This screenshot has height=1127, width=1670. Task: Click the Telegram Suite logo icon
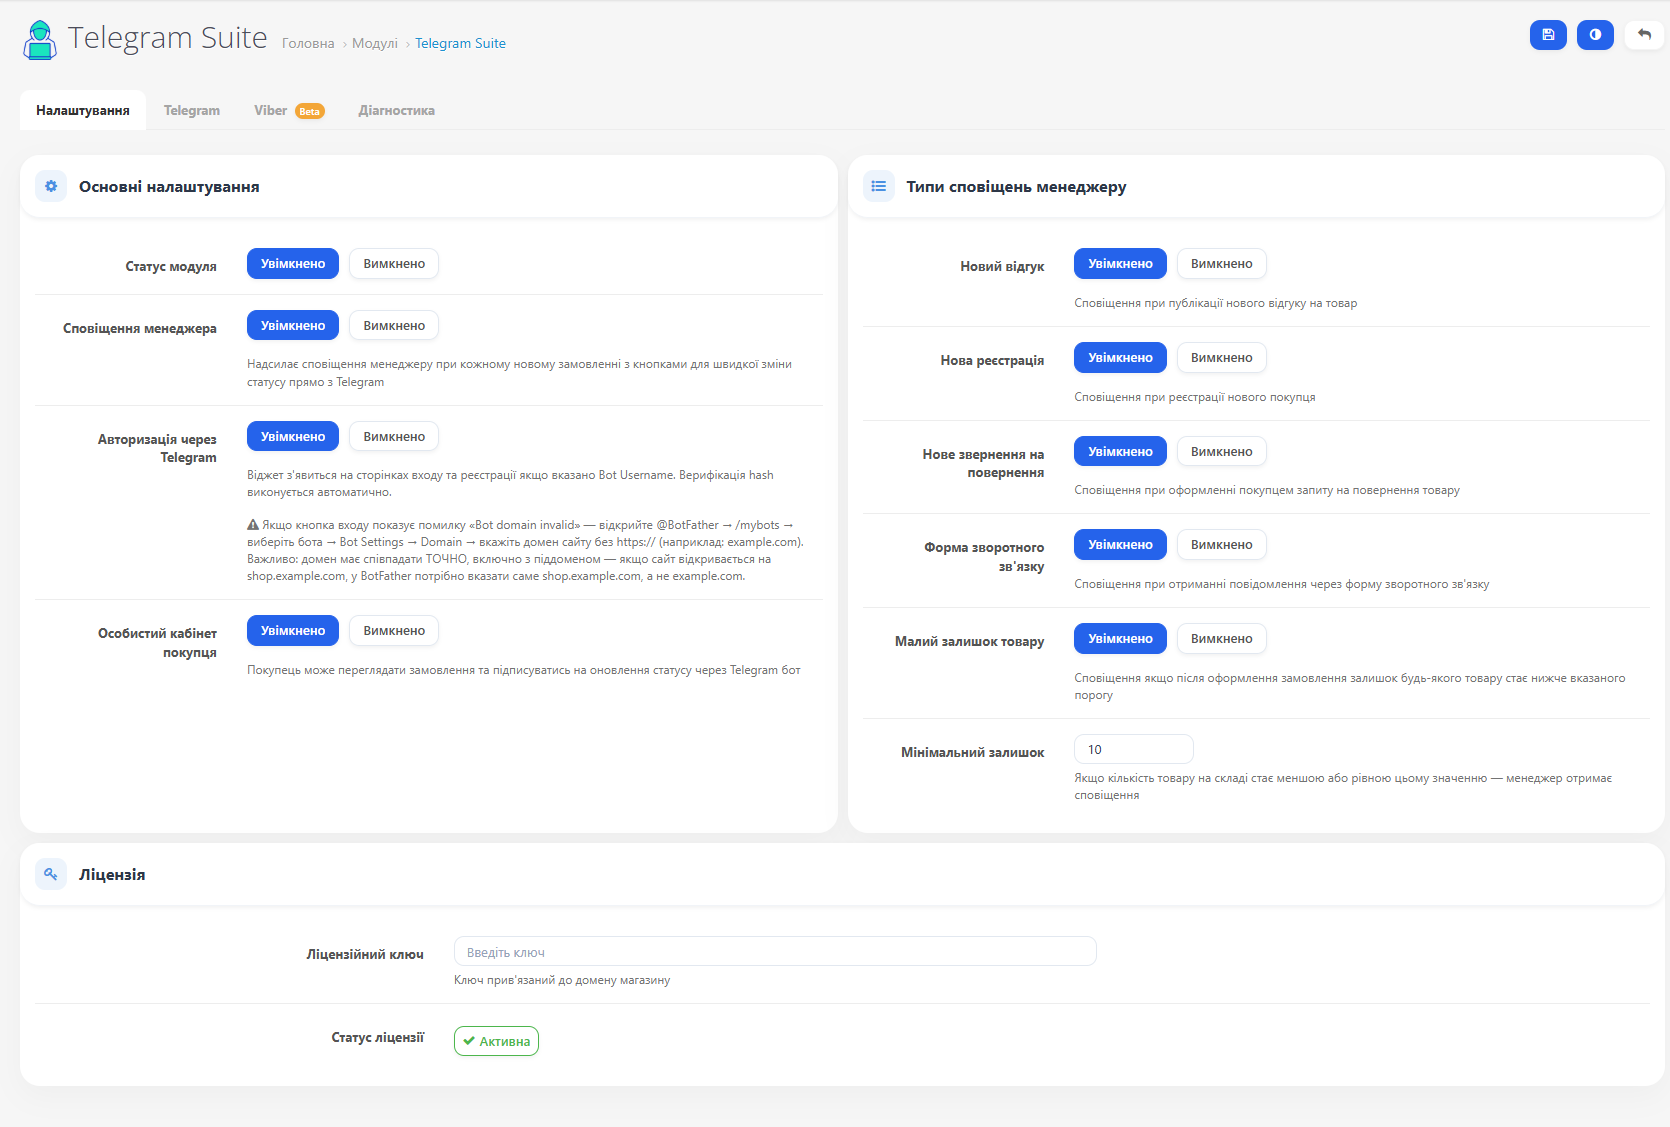tap(40, 40)
